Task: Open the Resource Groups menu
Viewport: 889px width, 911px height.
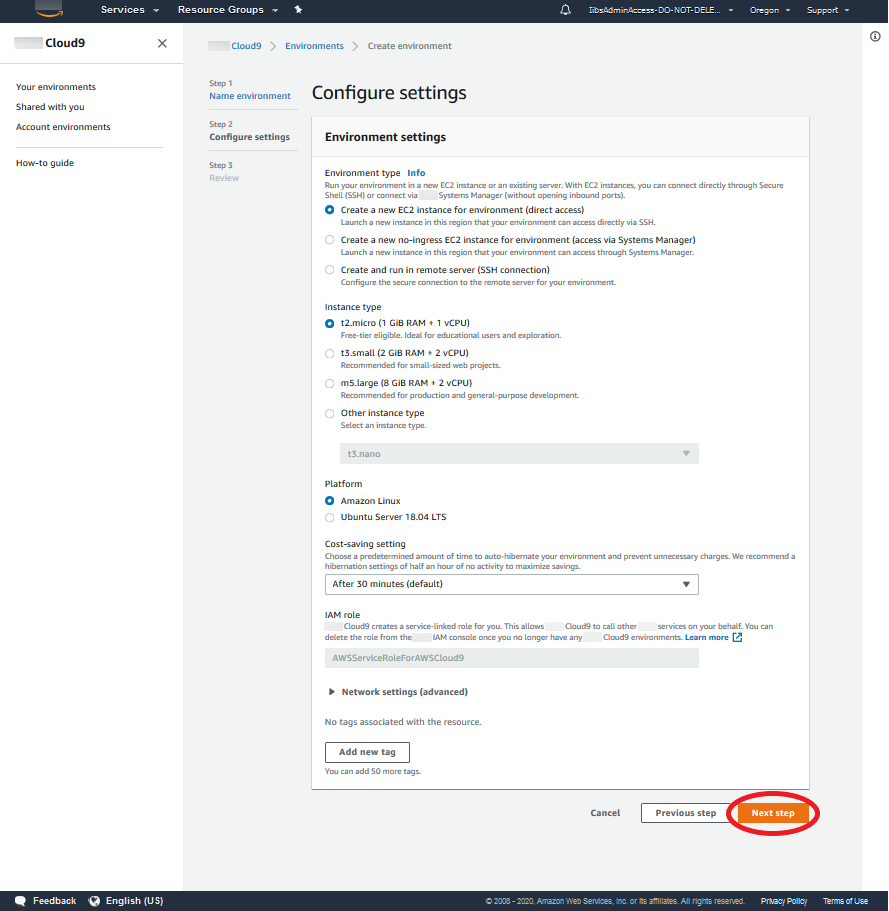Action: (x=227, y=10)
